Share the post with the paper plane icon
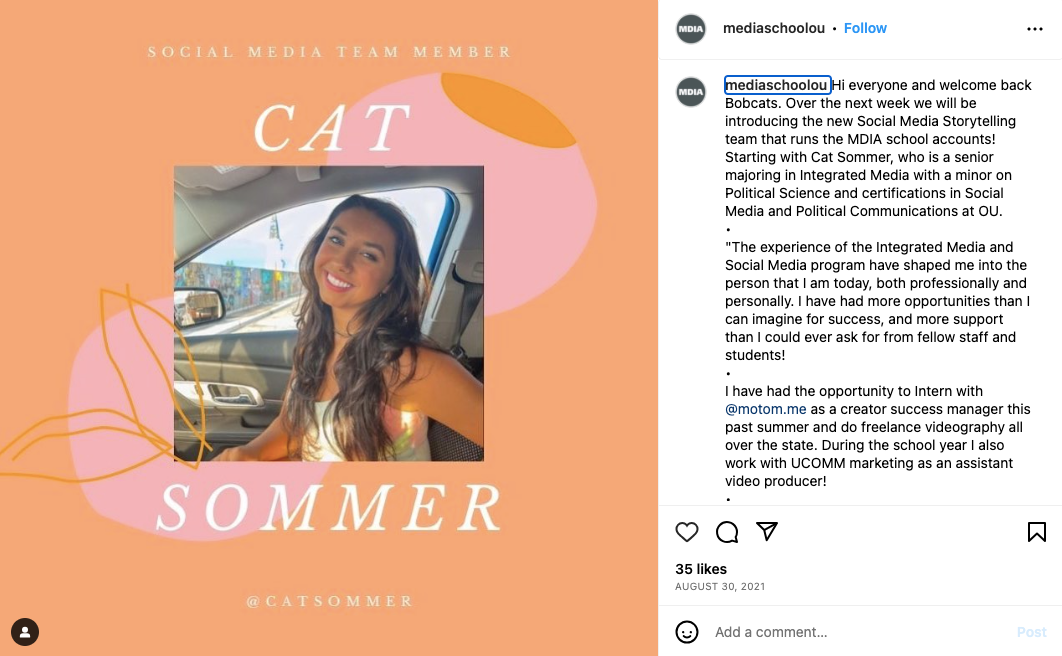This screenshot has height=656, width=1062. (767, 531)
